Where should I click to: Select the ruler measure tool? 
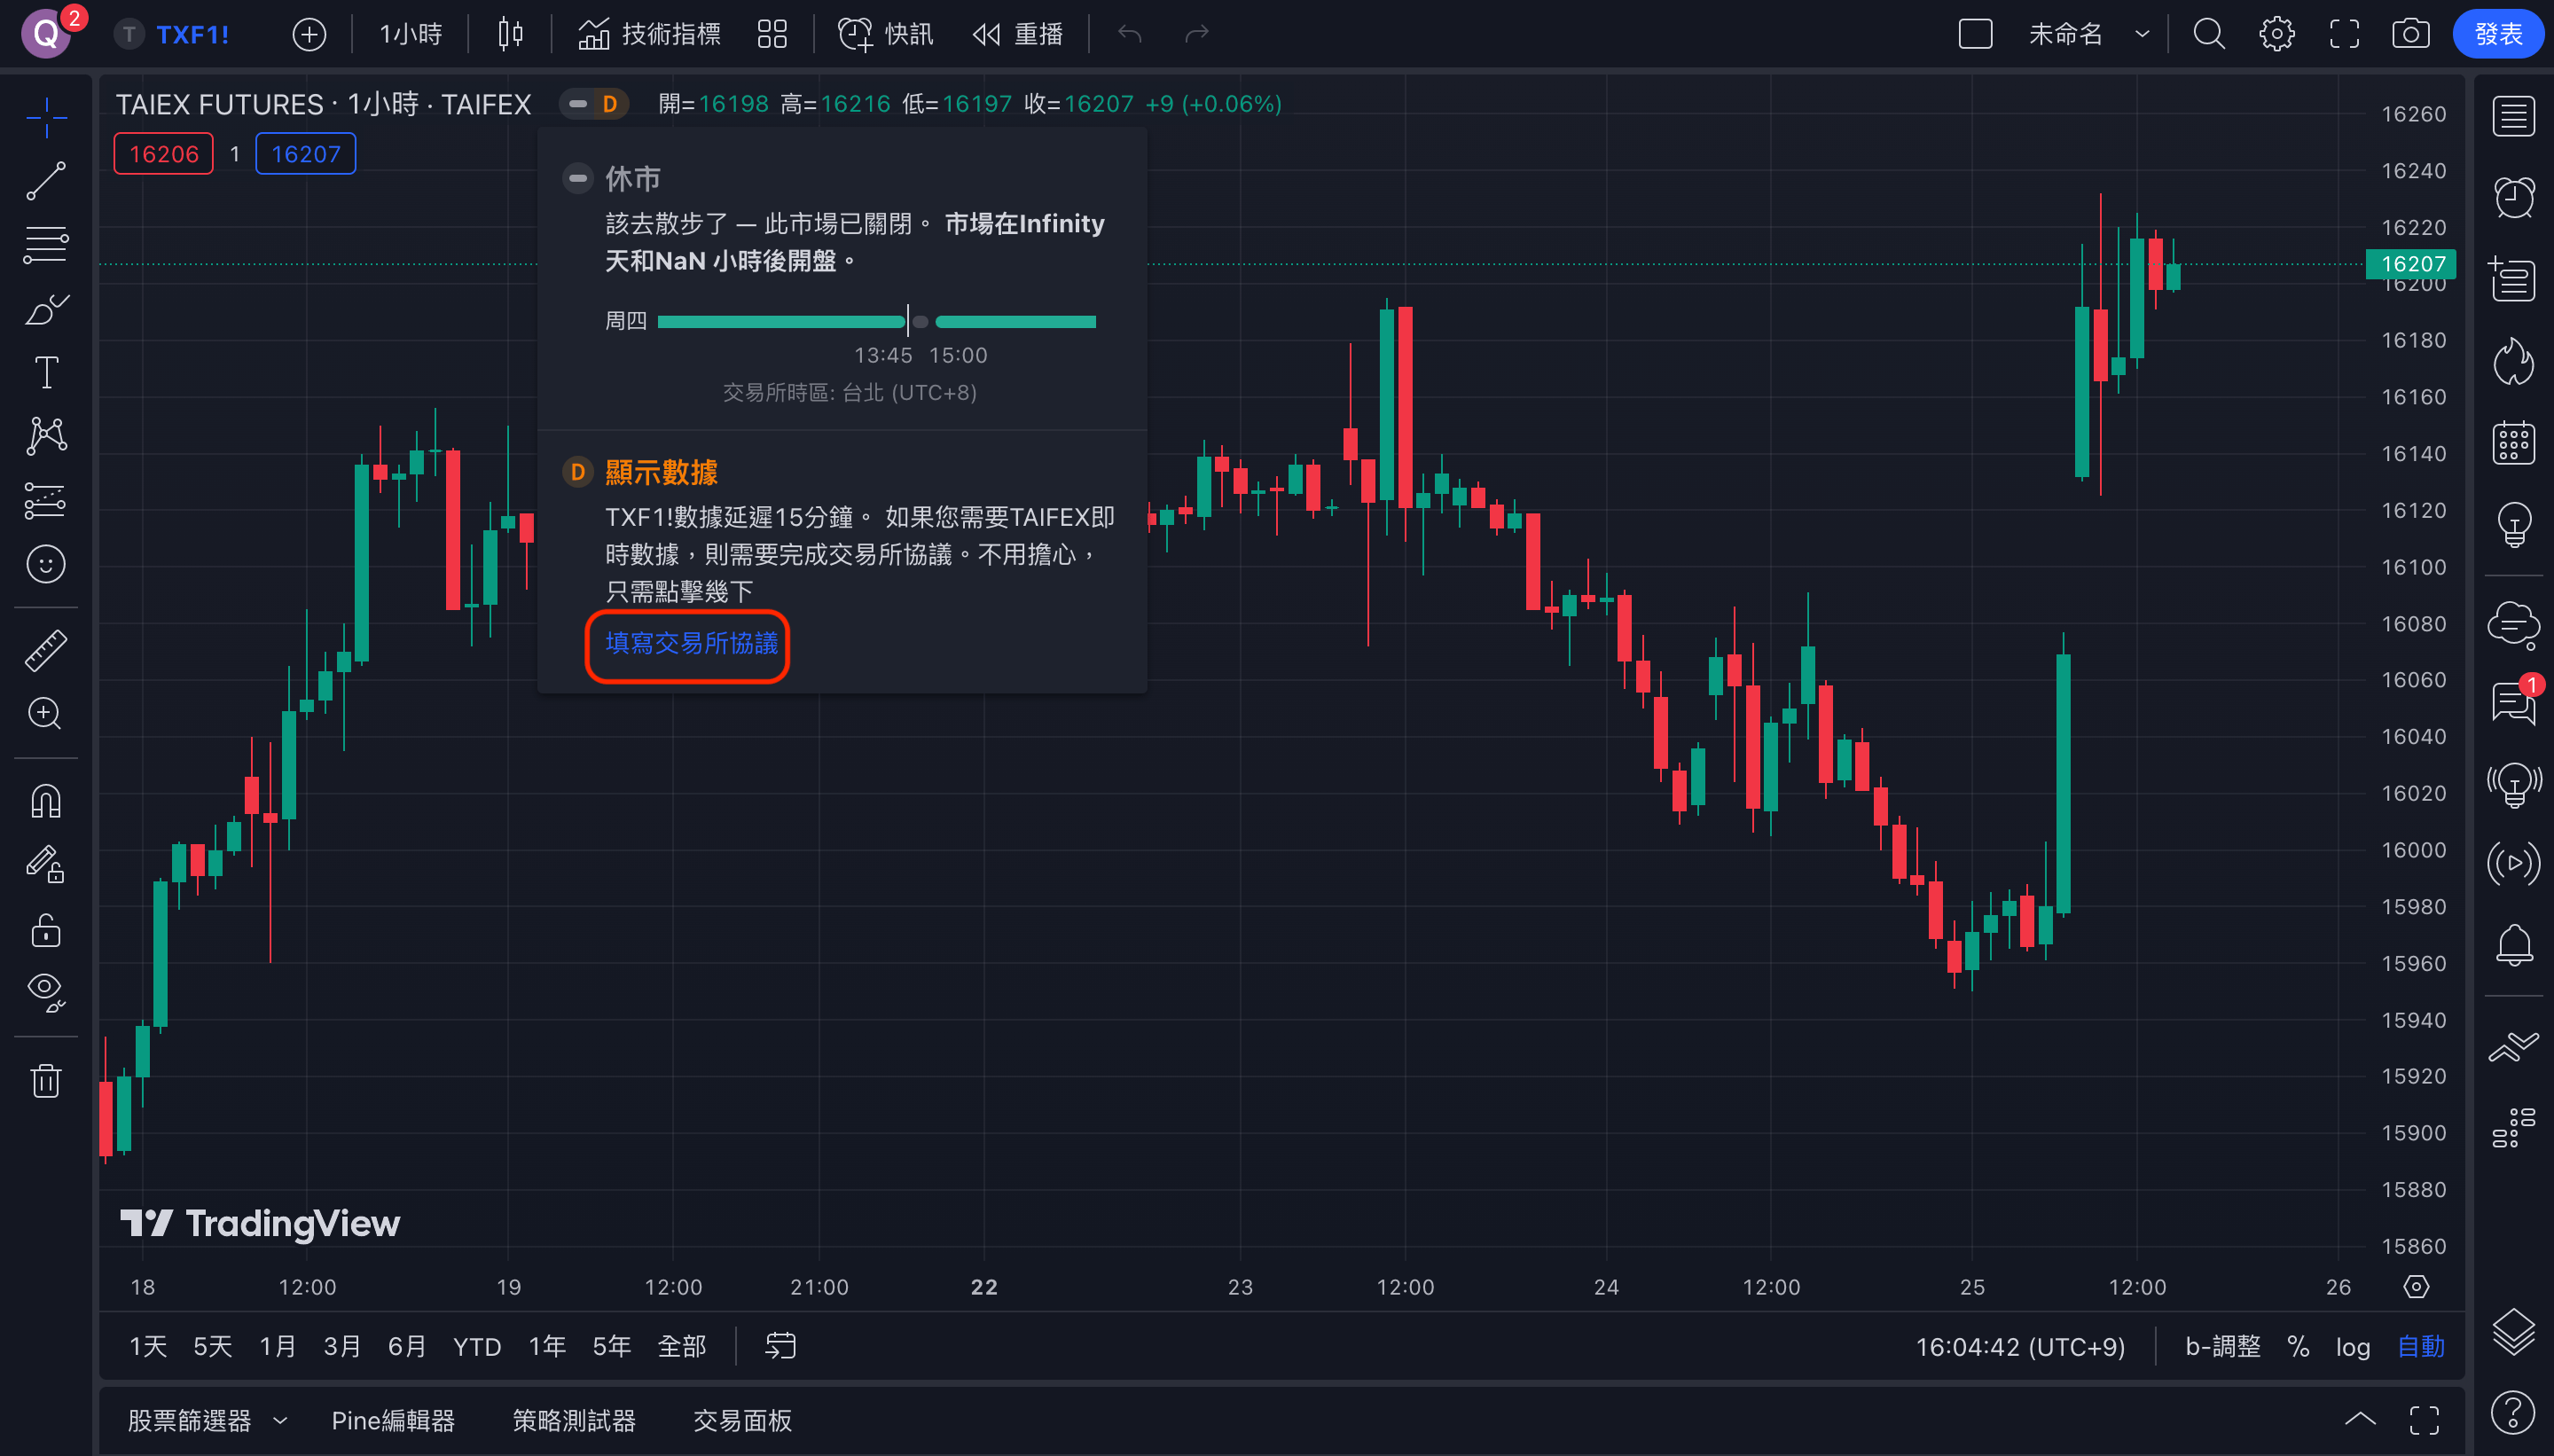coord(46,650)
